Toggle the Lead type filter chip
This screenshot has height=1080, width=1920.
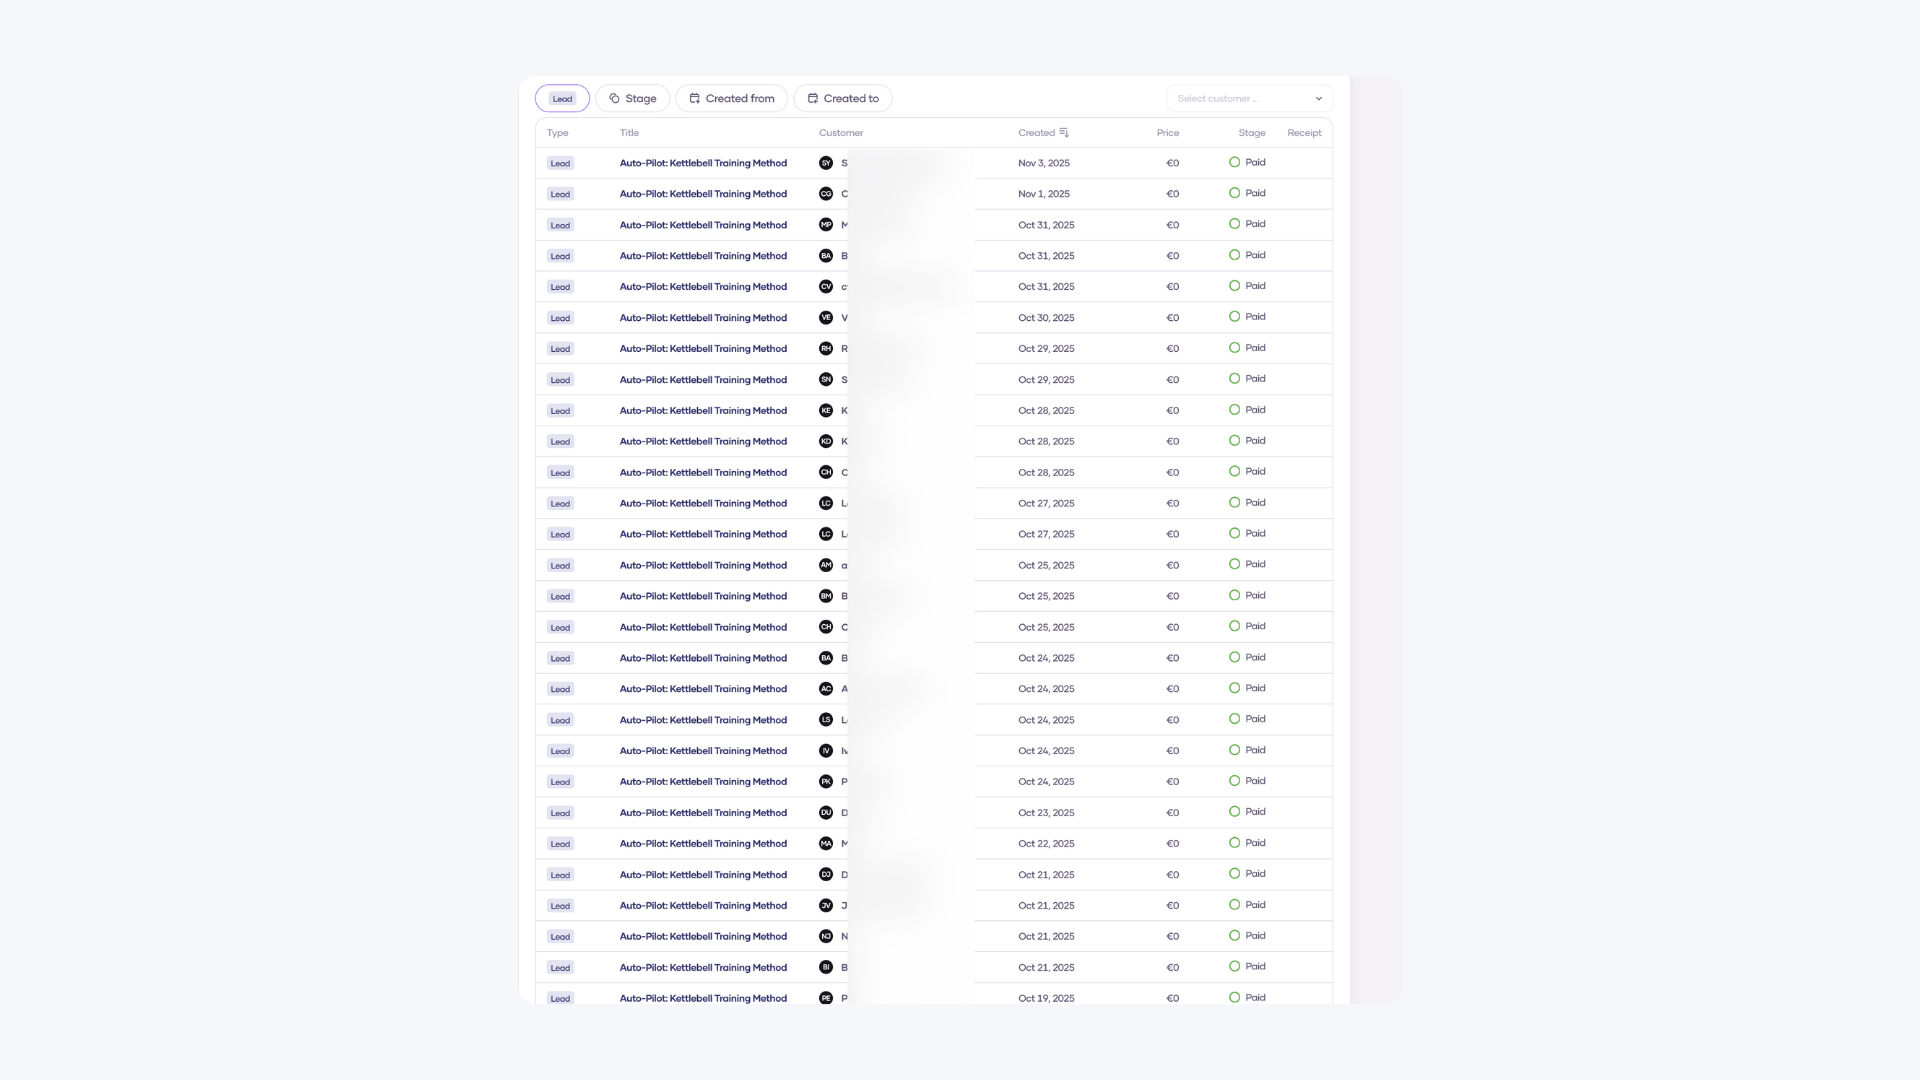tap(562, 99)
